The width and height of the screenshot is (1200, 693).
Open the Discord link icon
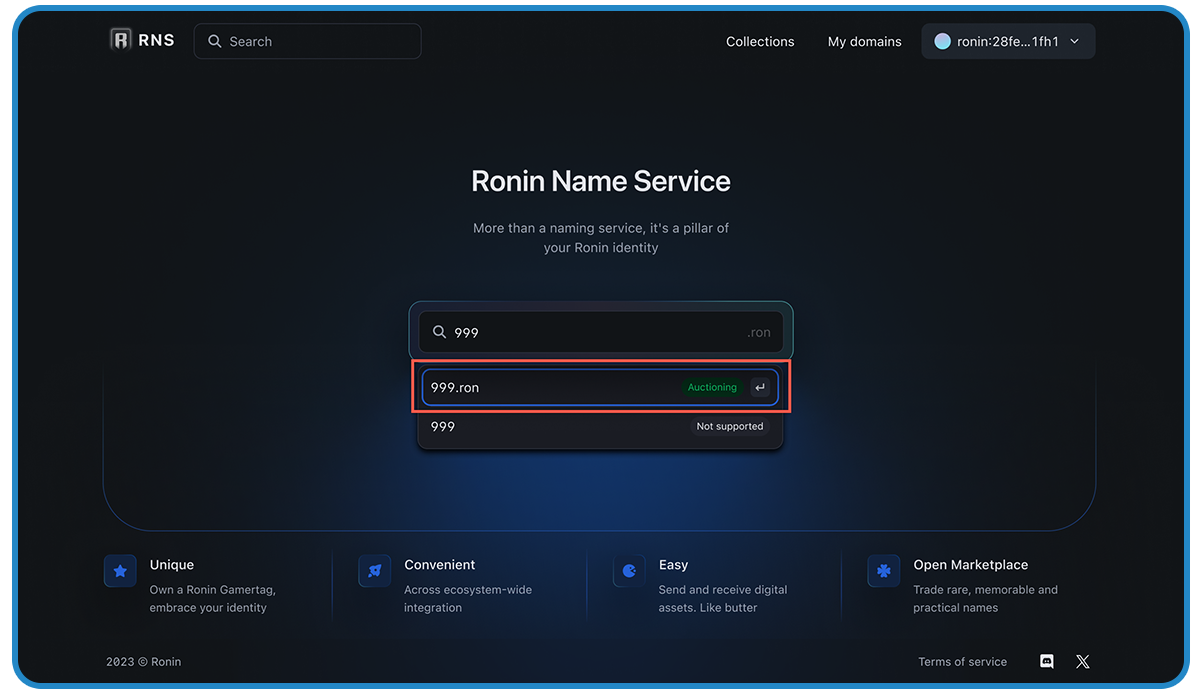[x=1047, y=661]
